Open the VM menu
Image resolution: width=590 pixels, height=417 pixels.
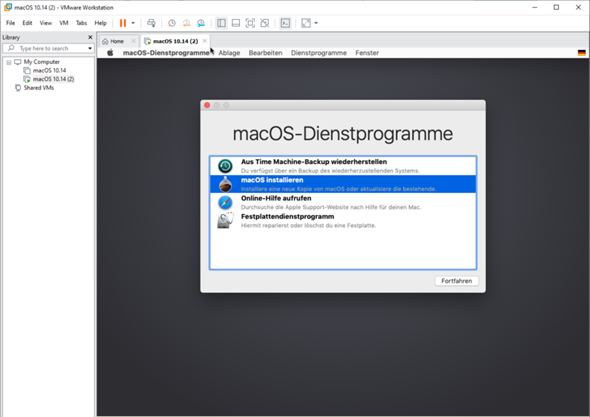(64, 23)
